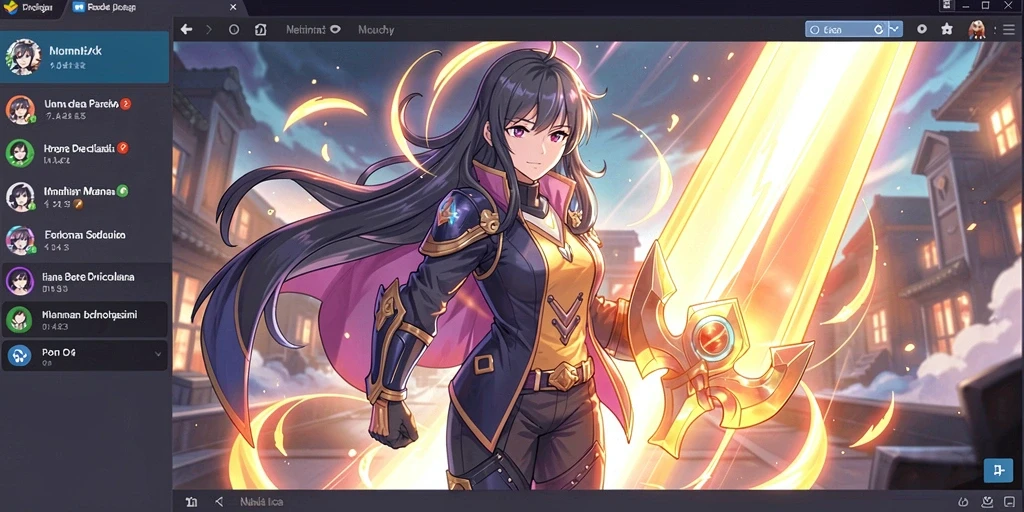
Task: Open the vertical dots menu
Action: [995, 29]
